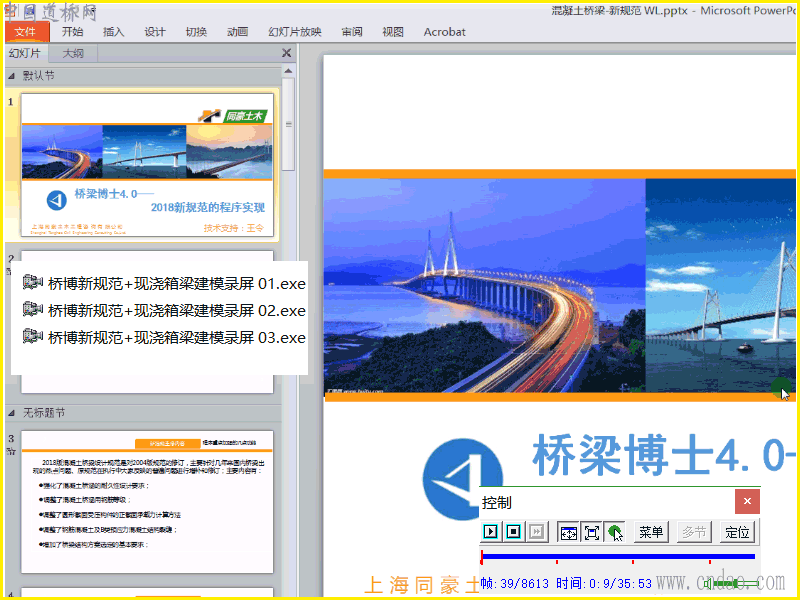This screenshot has height=600, width=800.
Task: Click the volume speaker icon
Action: point(707,583)
